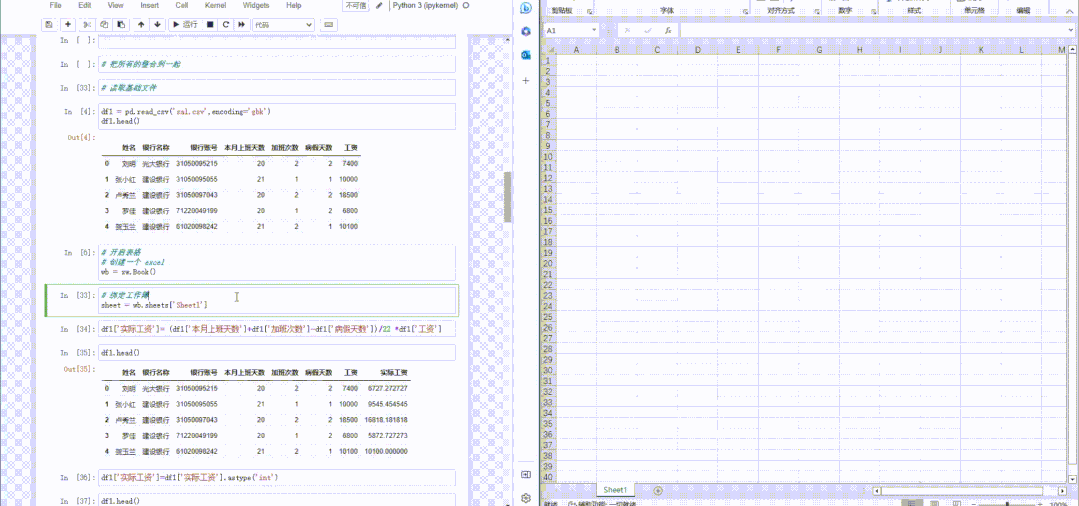Viewport: 1079px width, 506px height.
Task: Click the pencil edit-mode indicator icon
Action: coord(380,6)
